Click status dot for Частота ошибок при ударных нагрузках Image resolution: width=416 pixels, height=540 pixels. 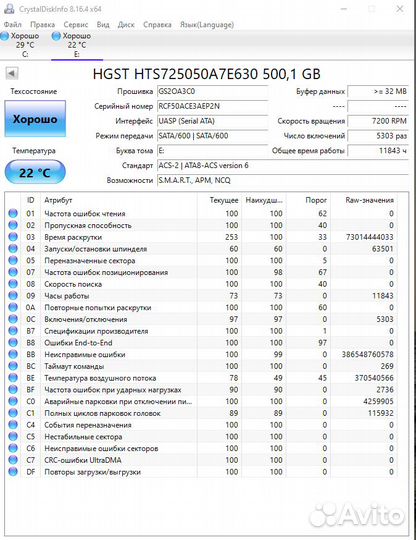(13, 390)
